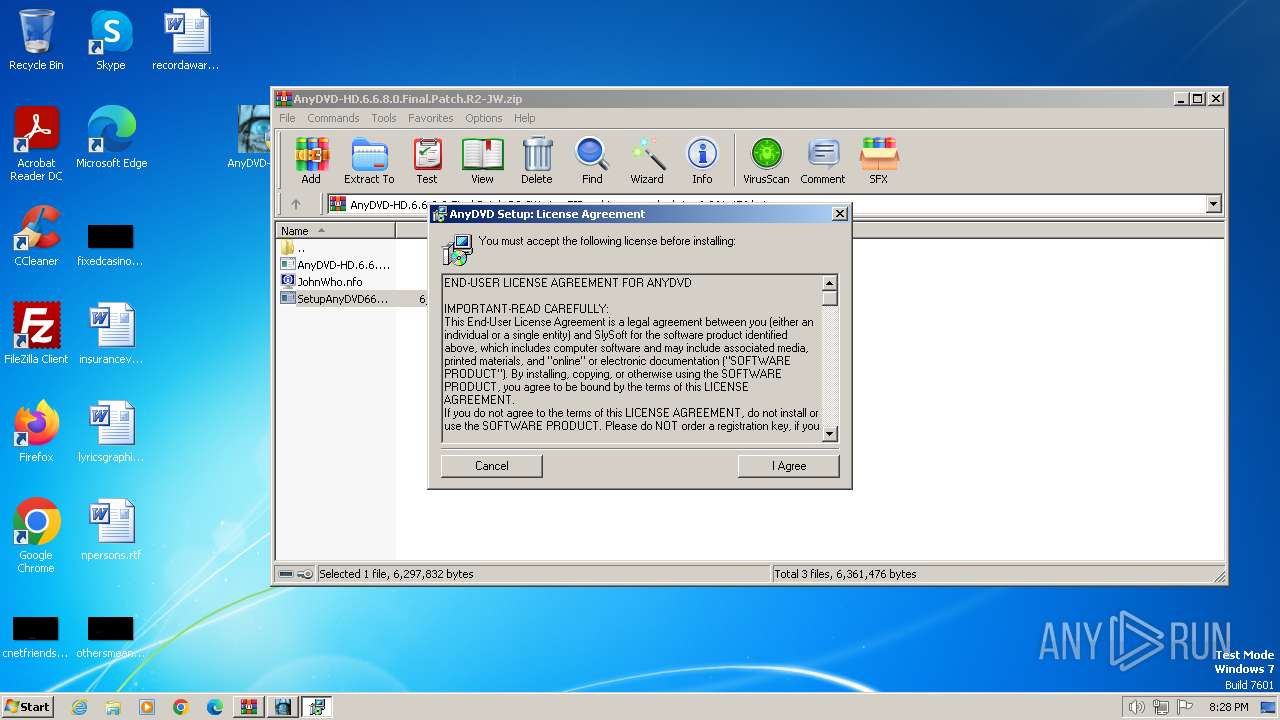Select Microsoft Edge desktop shortcut
1280x720 pixels.
pyautogui.click(x=111, y=138)
